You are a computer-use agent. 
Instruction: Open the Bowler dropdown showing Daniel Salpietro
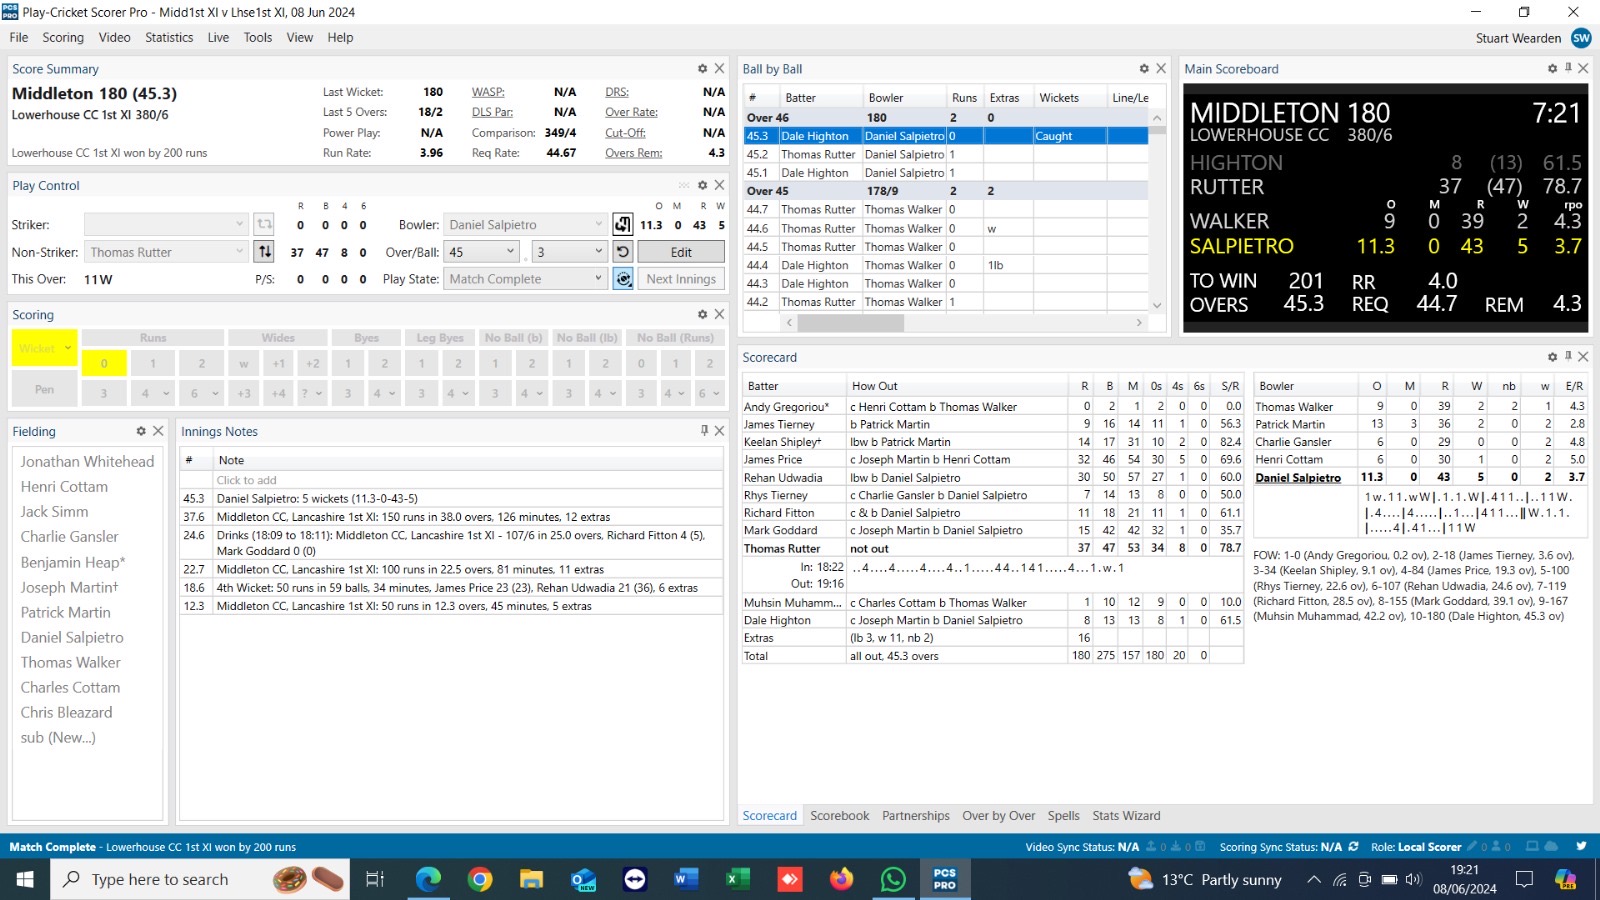pyautogui.click(x=525, y=225)
